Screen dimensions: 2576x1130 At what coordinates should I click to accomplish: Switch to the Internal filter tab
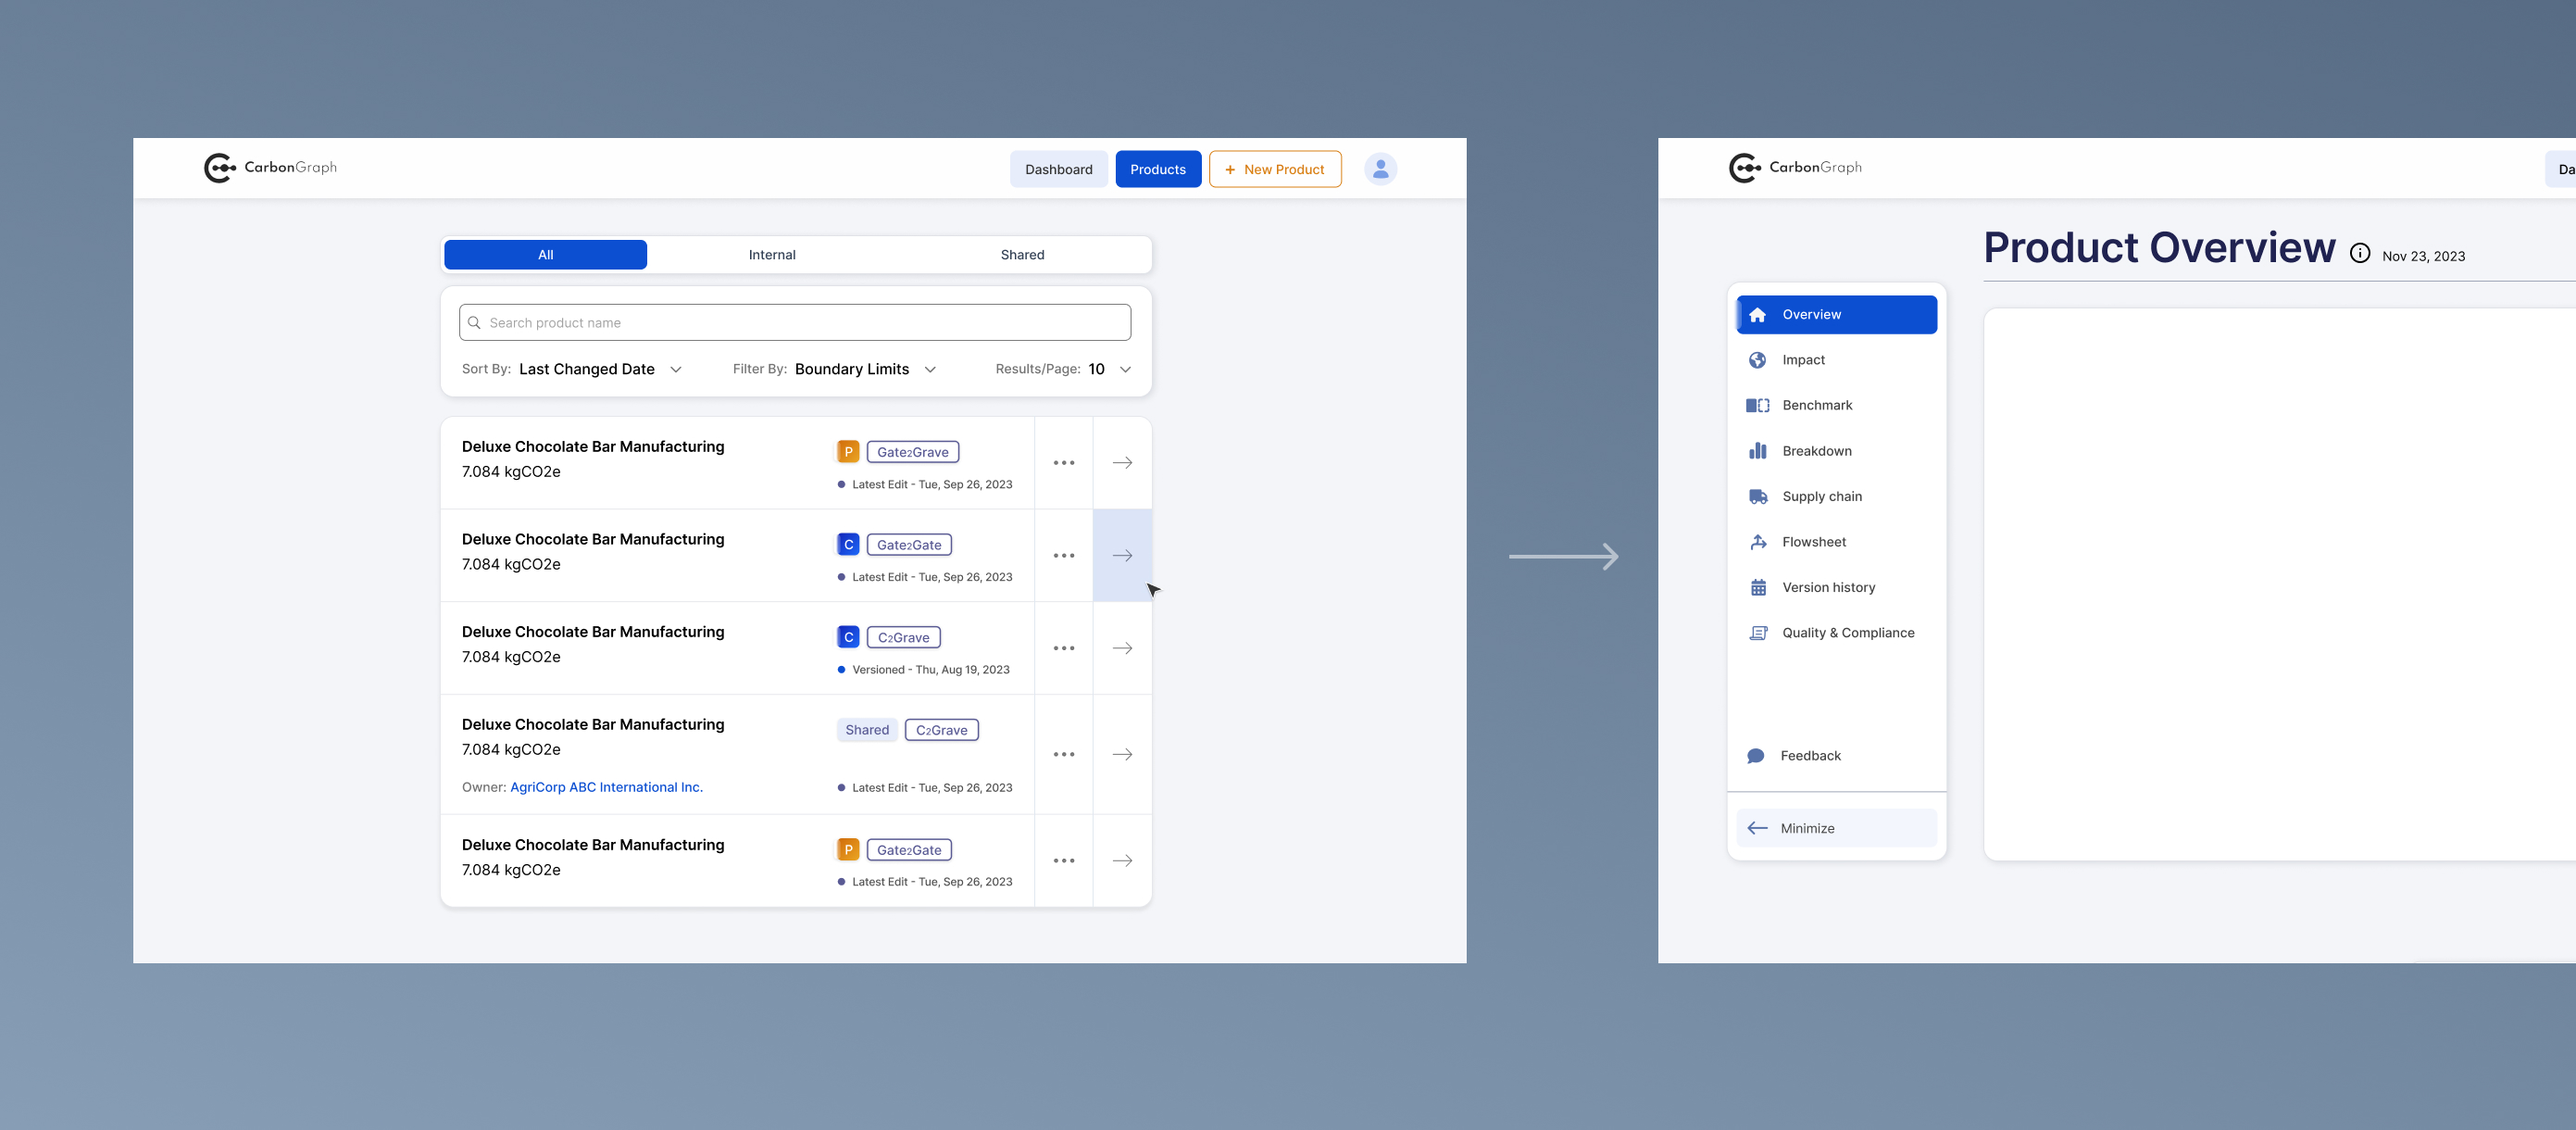[x=771, y=254]
